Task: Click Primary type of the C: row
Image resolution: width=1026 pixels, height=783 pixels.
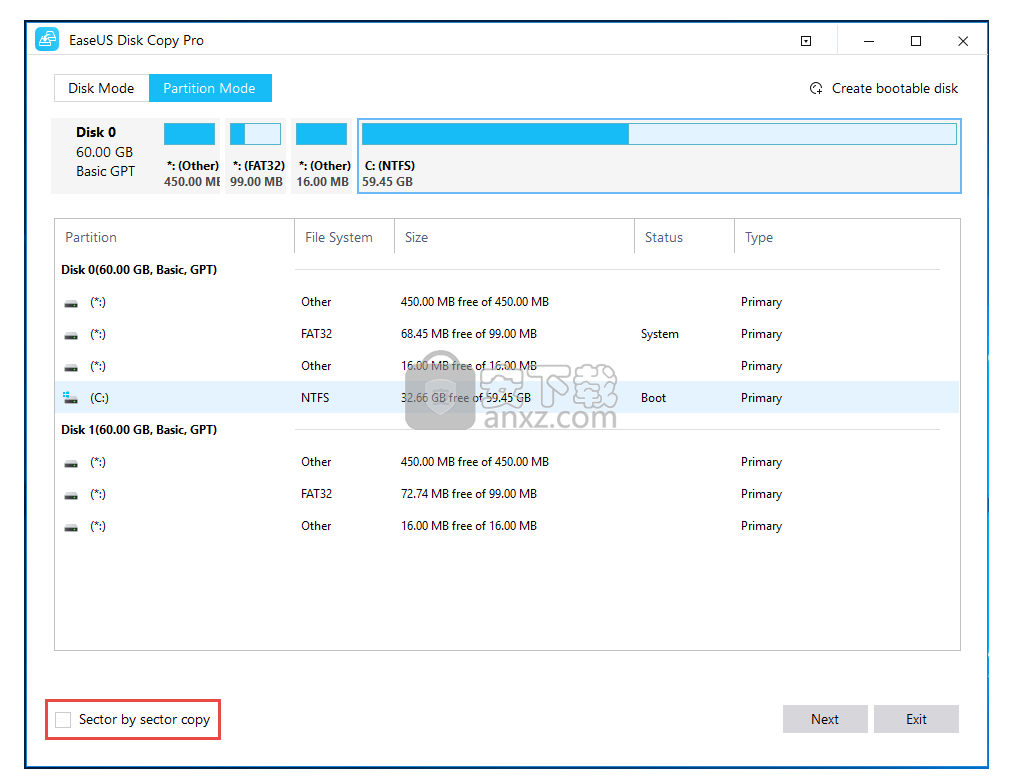Action: pyautogui.click(x=761, y=398)
